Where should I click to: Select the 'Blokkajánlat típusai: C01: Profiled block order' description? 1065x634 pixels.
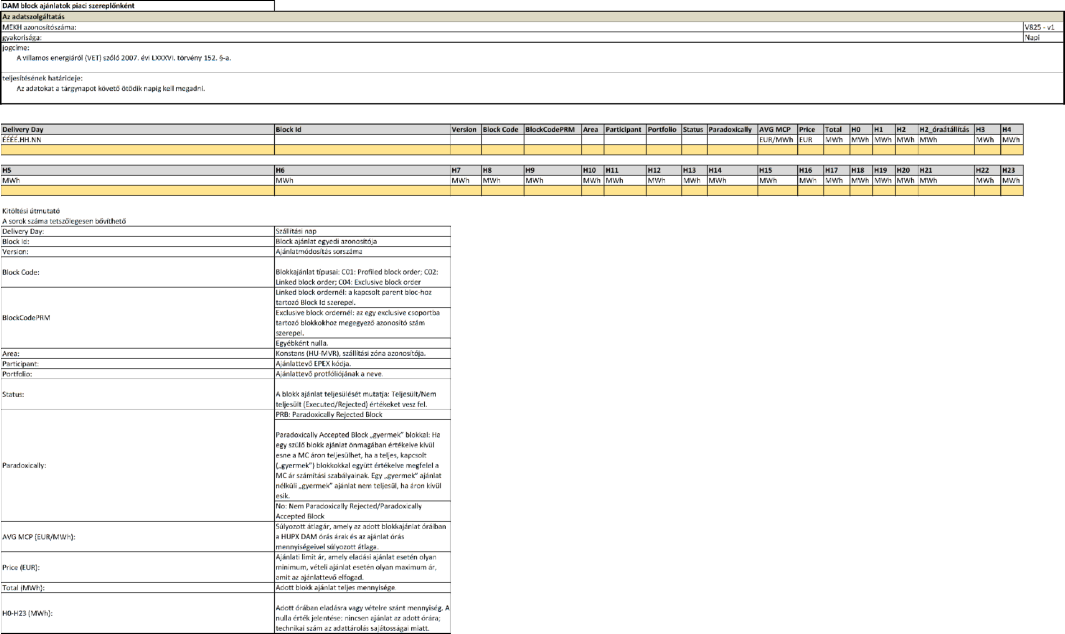pyautogui.click(x=363, y=272)
